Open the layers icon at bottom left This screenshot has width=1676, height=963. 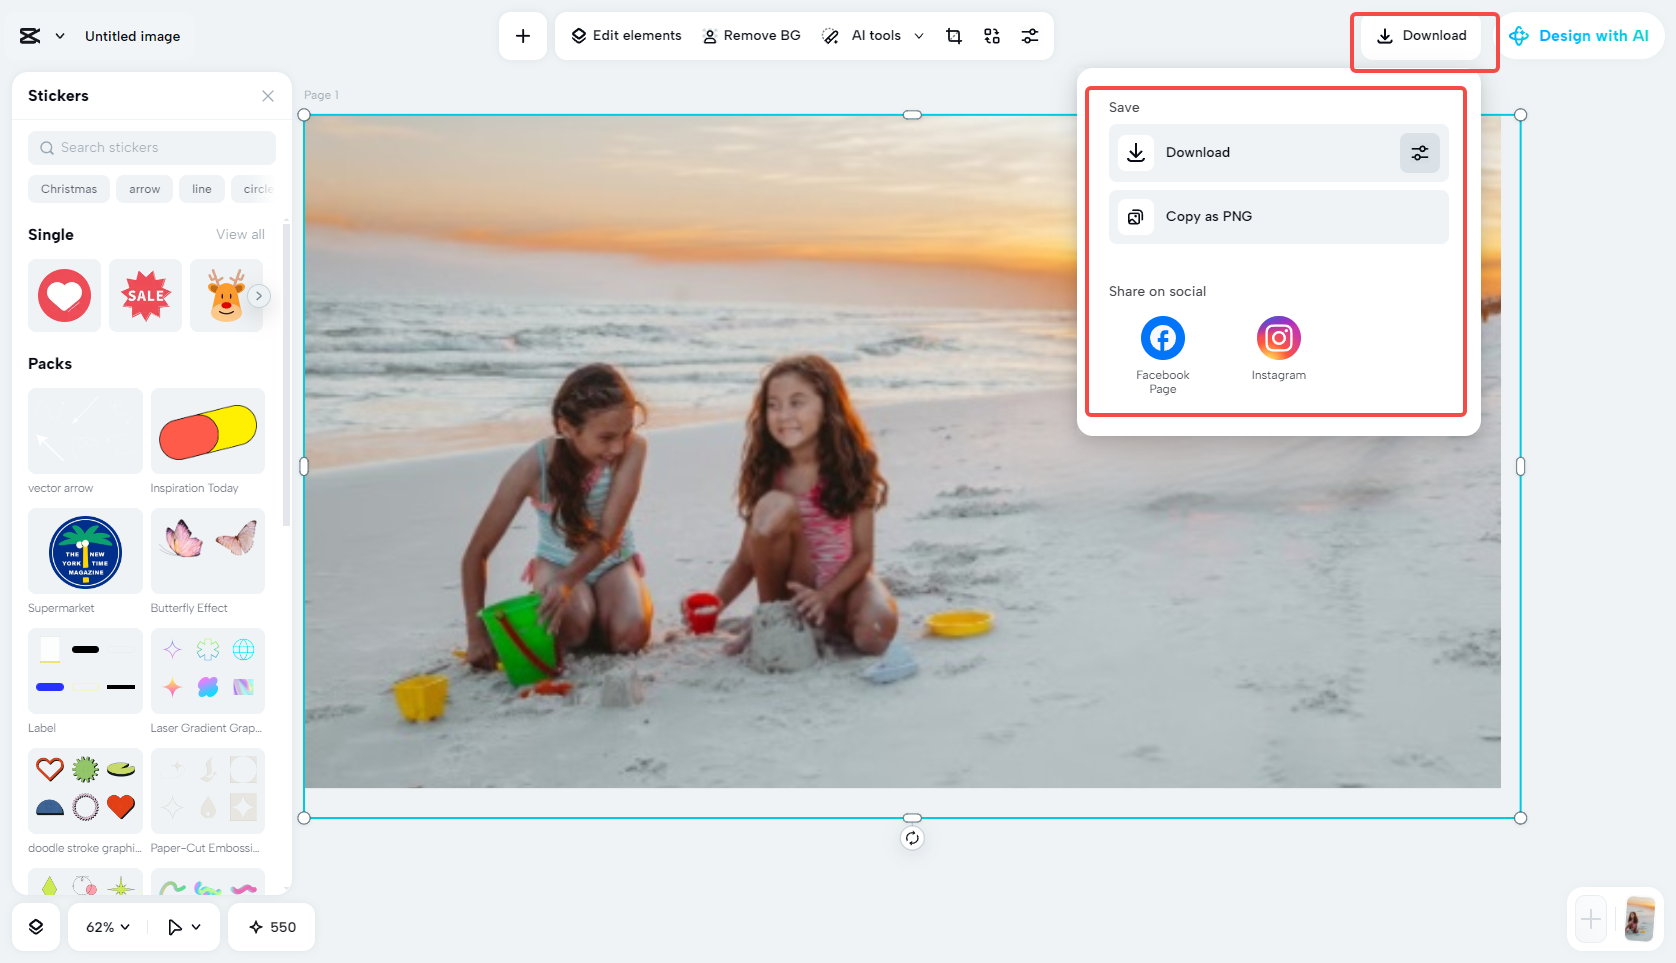pyautogui.click(x=36, y=927)
